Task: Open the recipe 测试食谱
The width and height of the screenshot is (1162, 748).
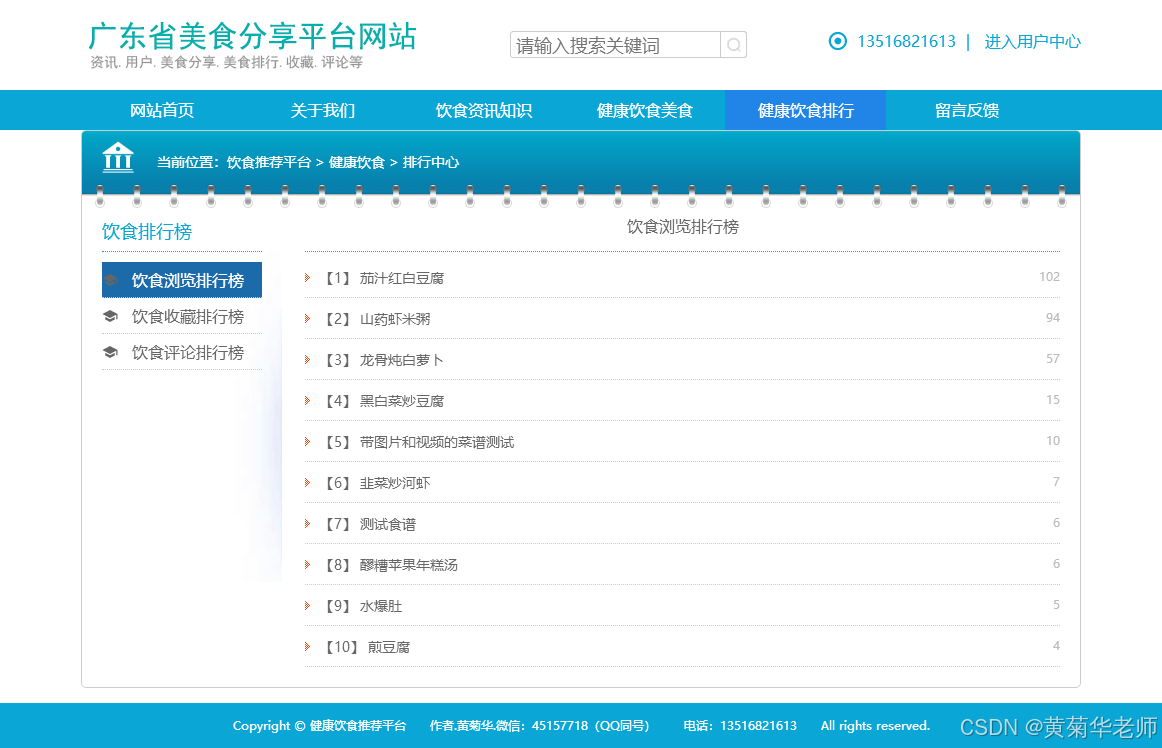Action: point(388,524)
